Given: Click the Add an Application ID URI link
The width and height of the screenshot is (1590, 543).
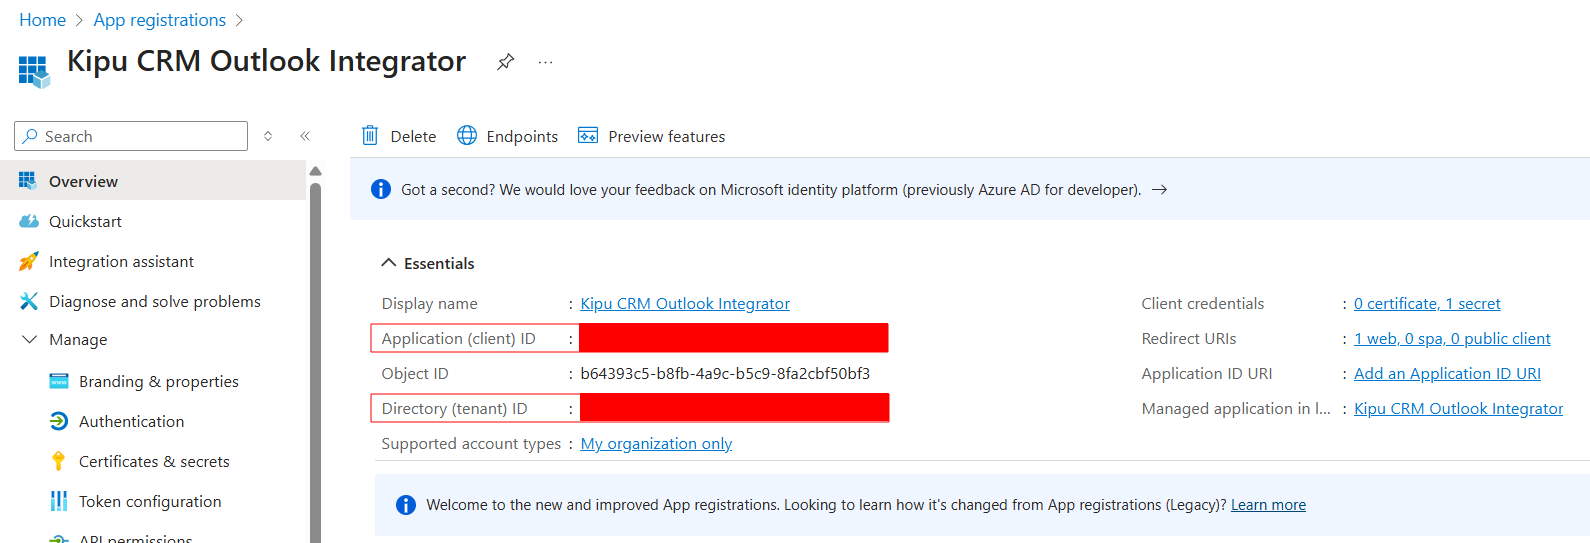Looking at the screenshot, I should (x=1446, y=374).
